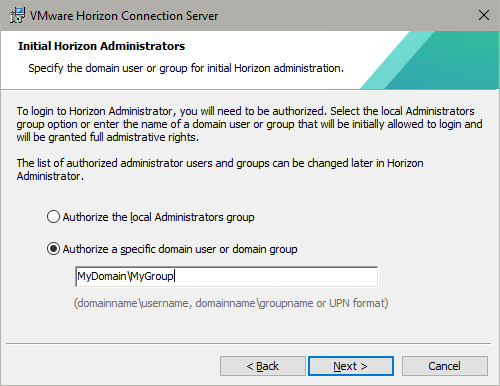Click 'The list of authorized administrator users' paragraph
Viewport: 500px width, 386px height.
tap(220, 170)
